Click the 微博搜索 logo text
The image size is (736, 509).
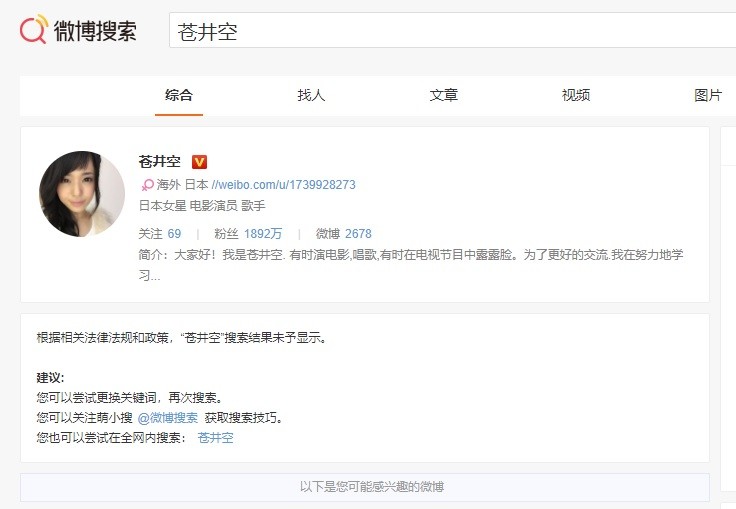tap(94, 31)
